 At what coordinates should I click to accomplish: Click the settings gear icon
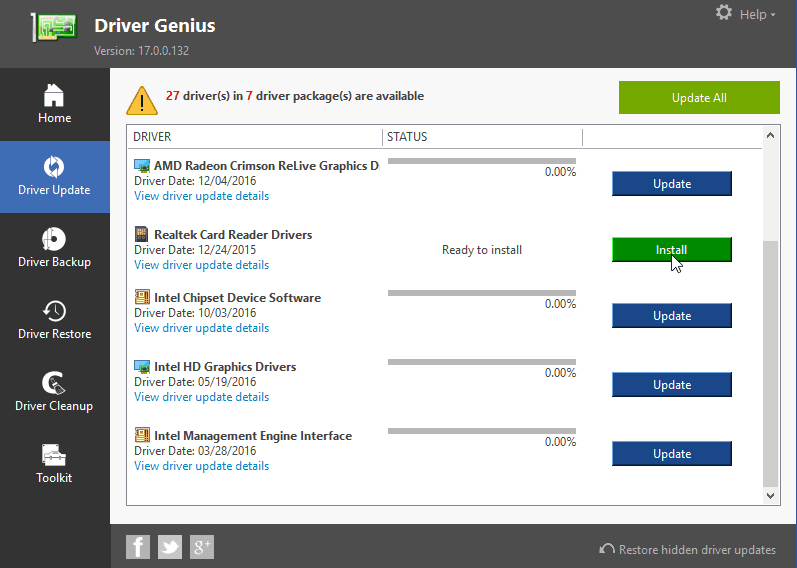coord(724,13)
